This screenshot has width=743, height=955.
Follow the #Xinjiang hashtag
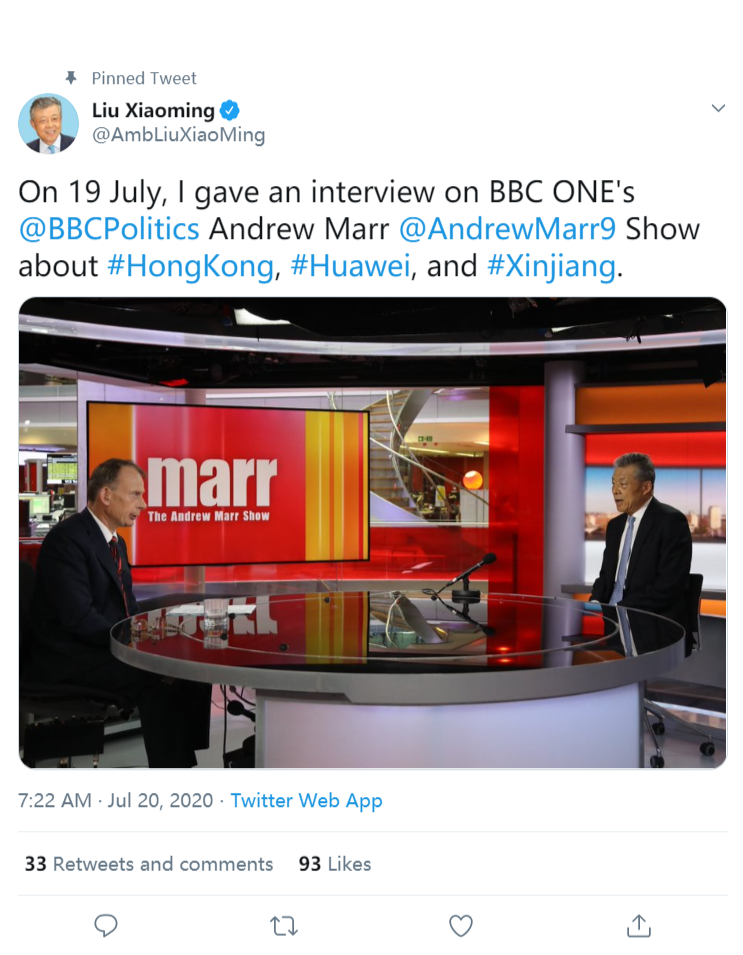pos(551,266)
